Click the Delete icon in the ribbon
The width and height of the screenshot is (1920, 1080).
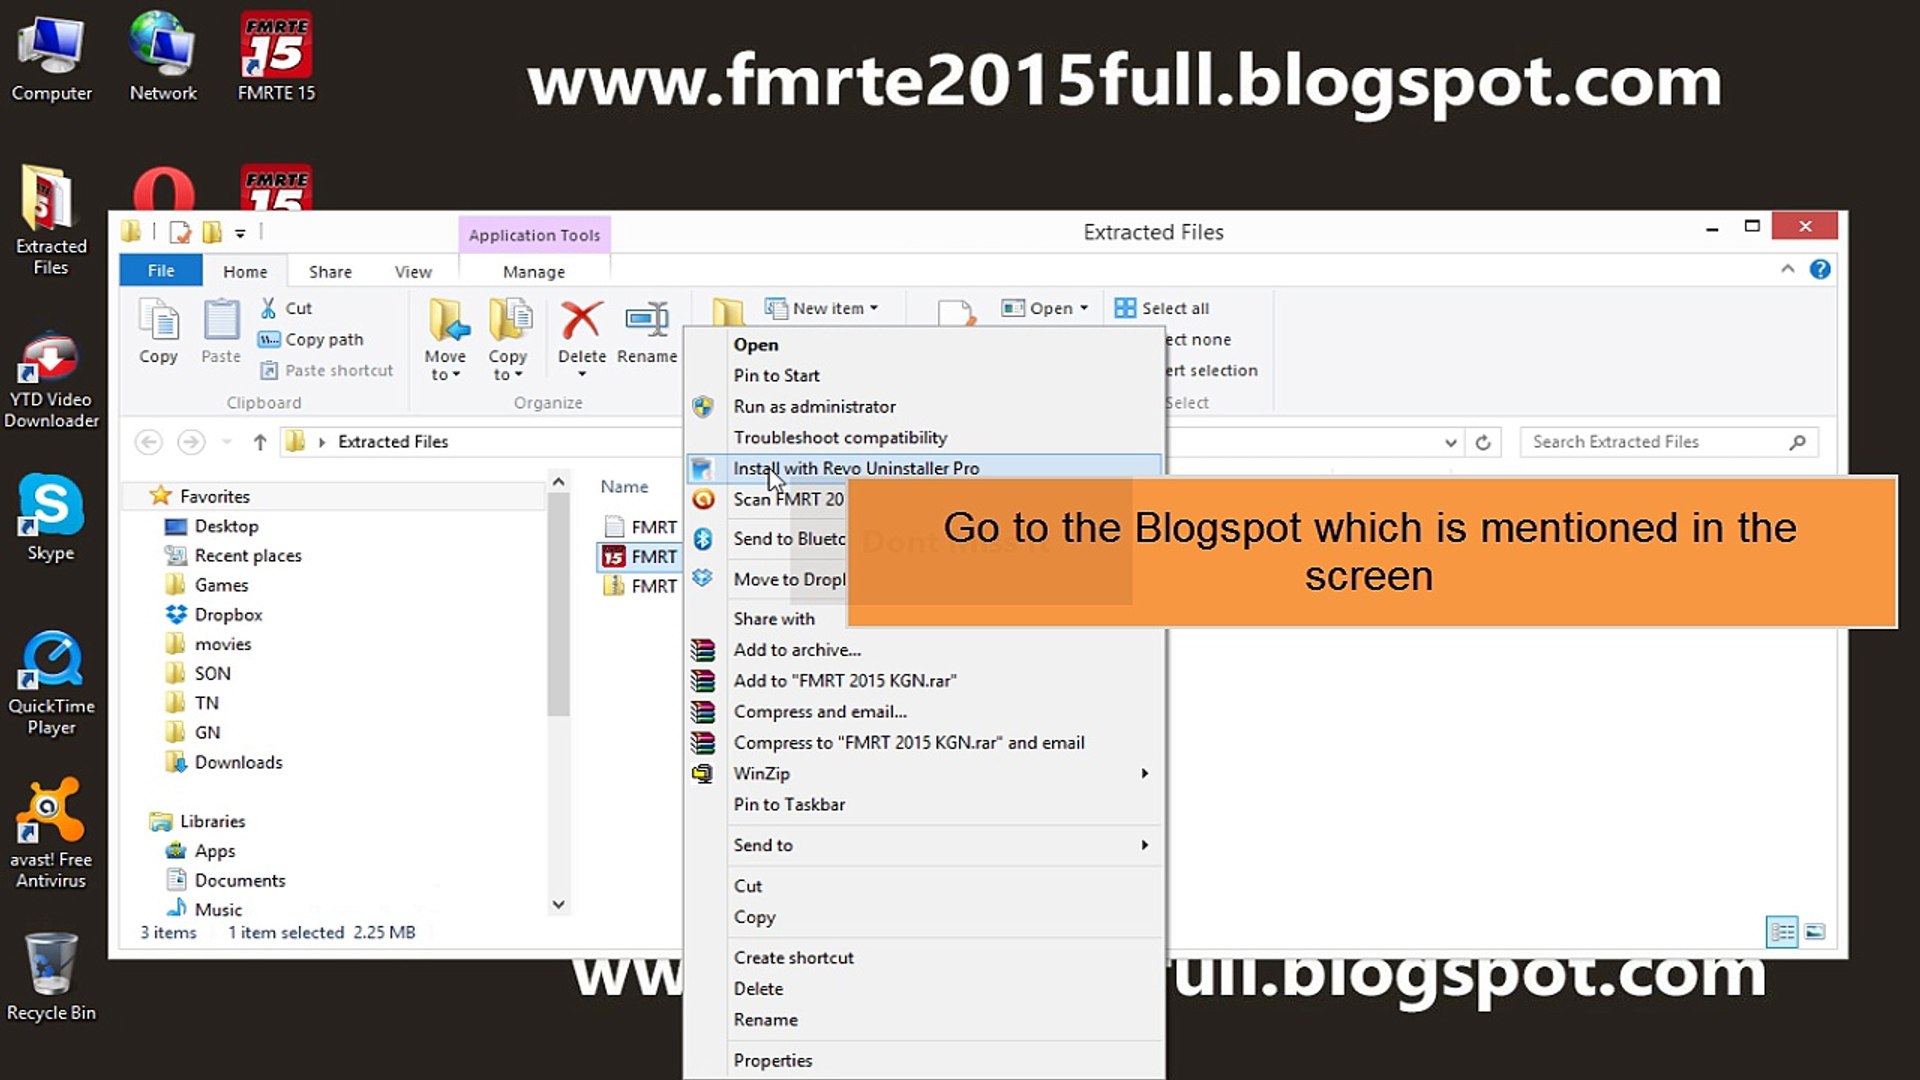pyautogui.click(x=581, y=322)
